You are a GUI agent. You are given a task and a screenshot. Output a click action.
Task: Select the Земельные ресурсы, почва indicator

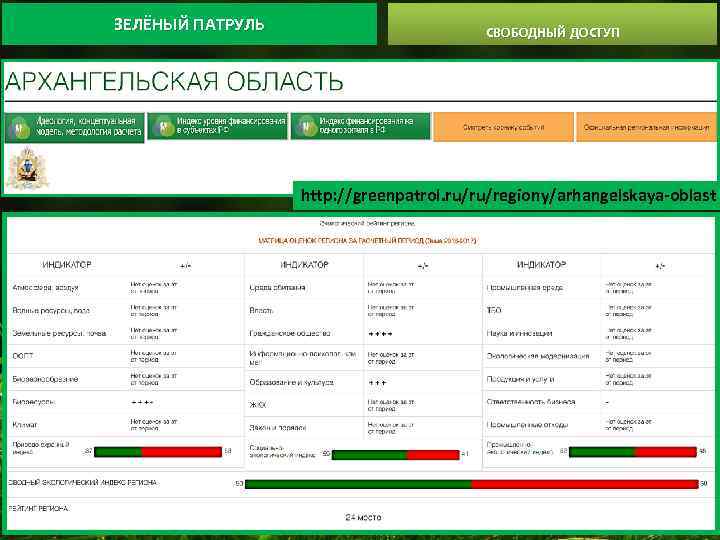[59, 333]
